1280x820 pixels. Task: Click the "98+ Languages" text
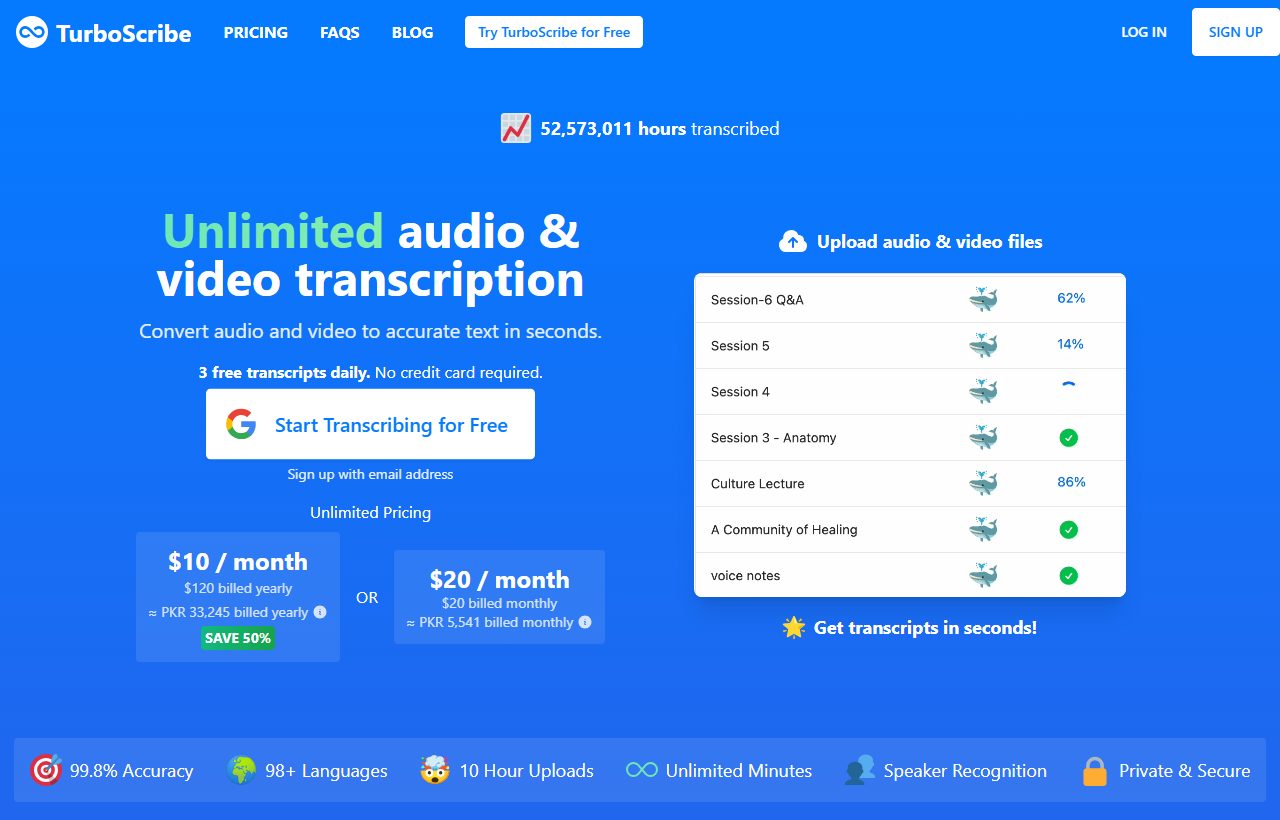point(326,771)
